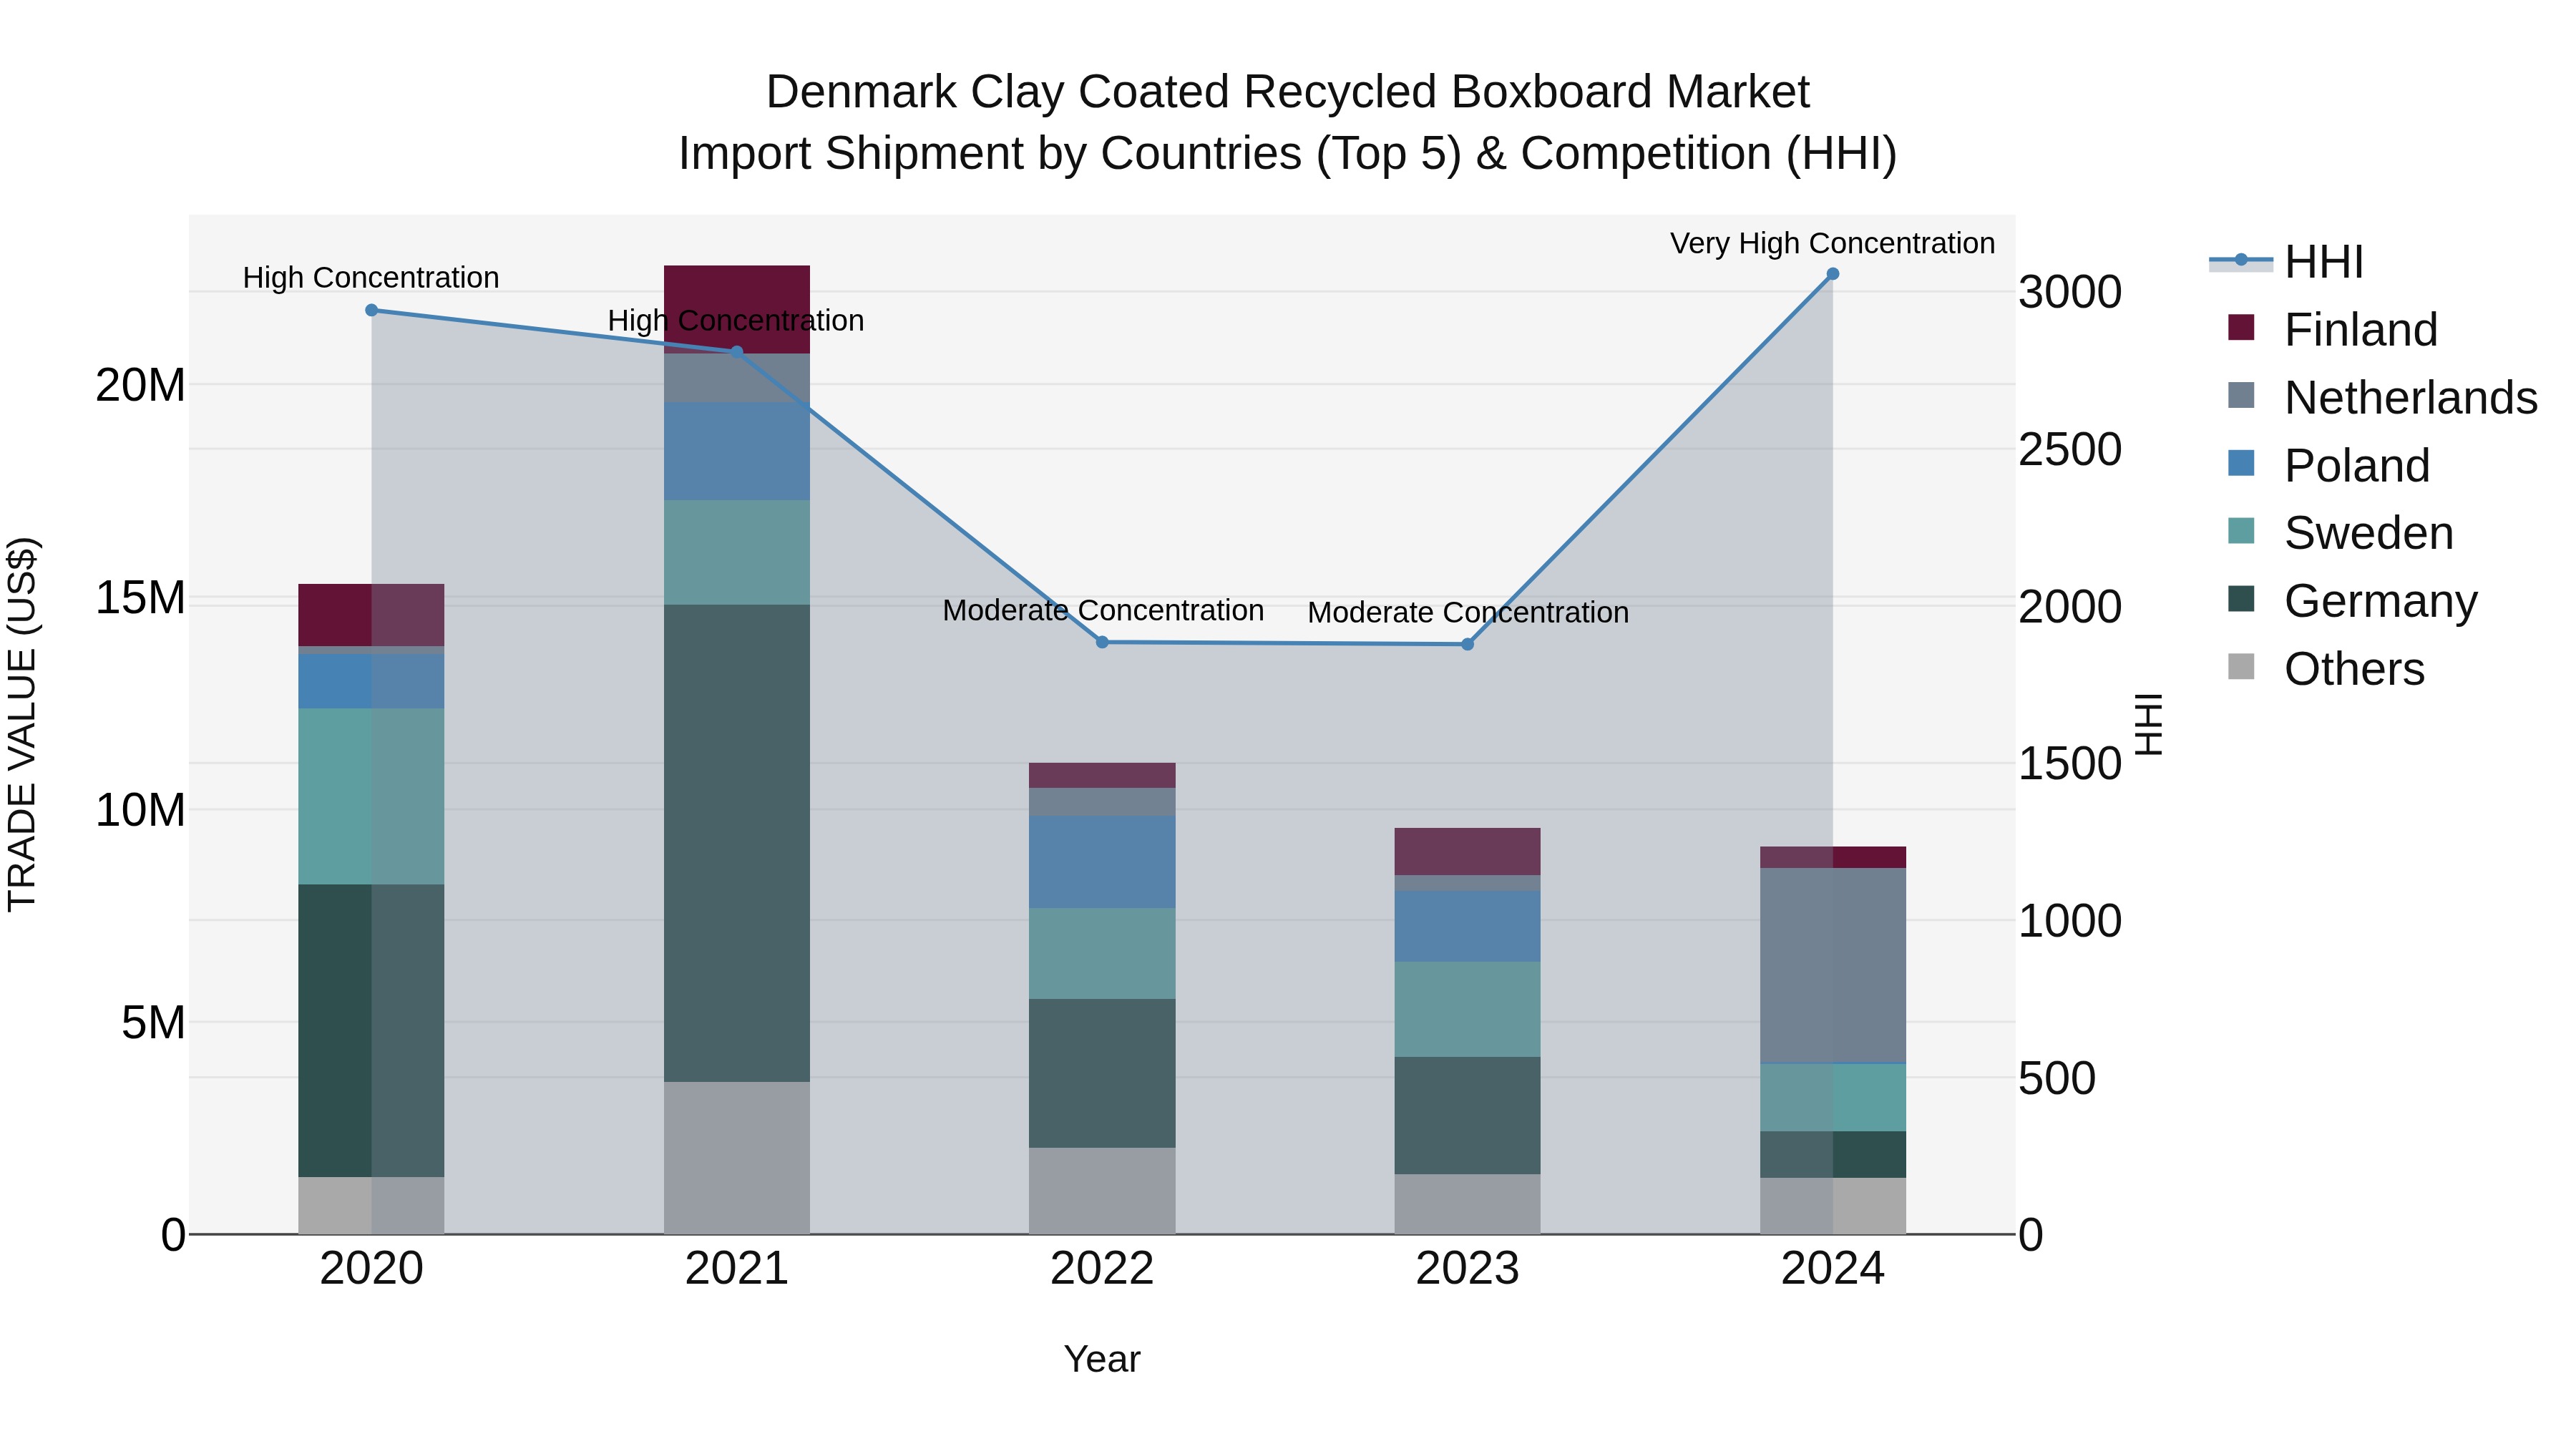This screenshot has width=2576, height=1449.
Task: Click the right-side 'HHI' axis title
Action: 2149,724
